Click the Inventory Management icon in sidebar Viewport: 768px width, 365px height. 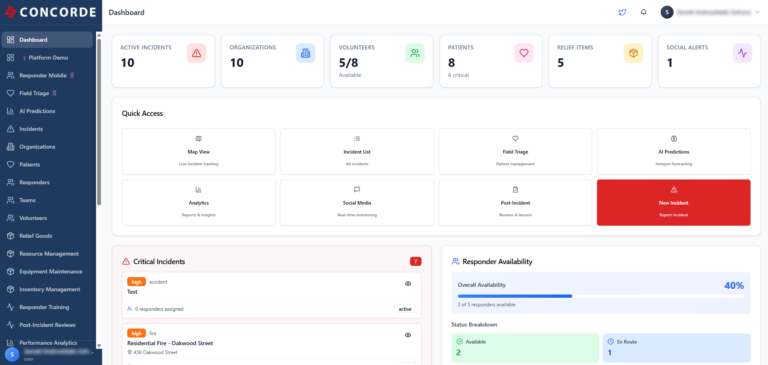10,290
